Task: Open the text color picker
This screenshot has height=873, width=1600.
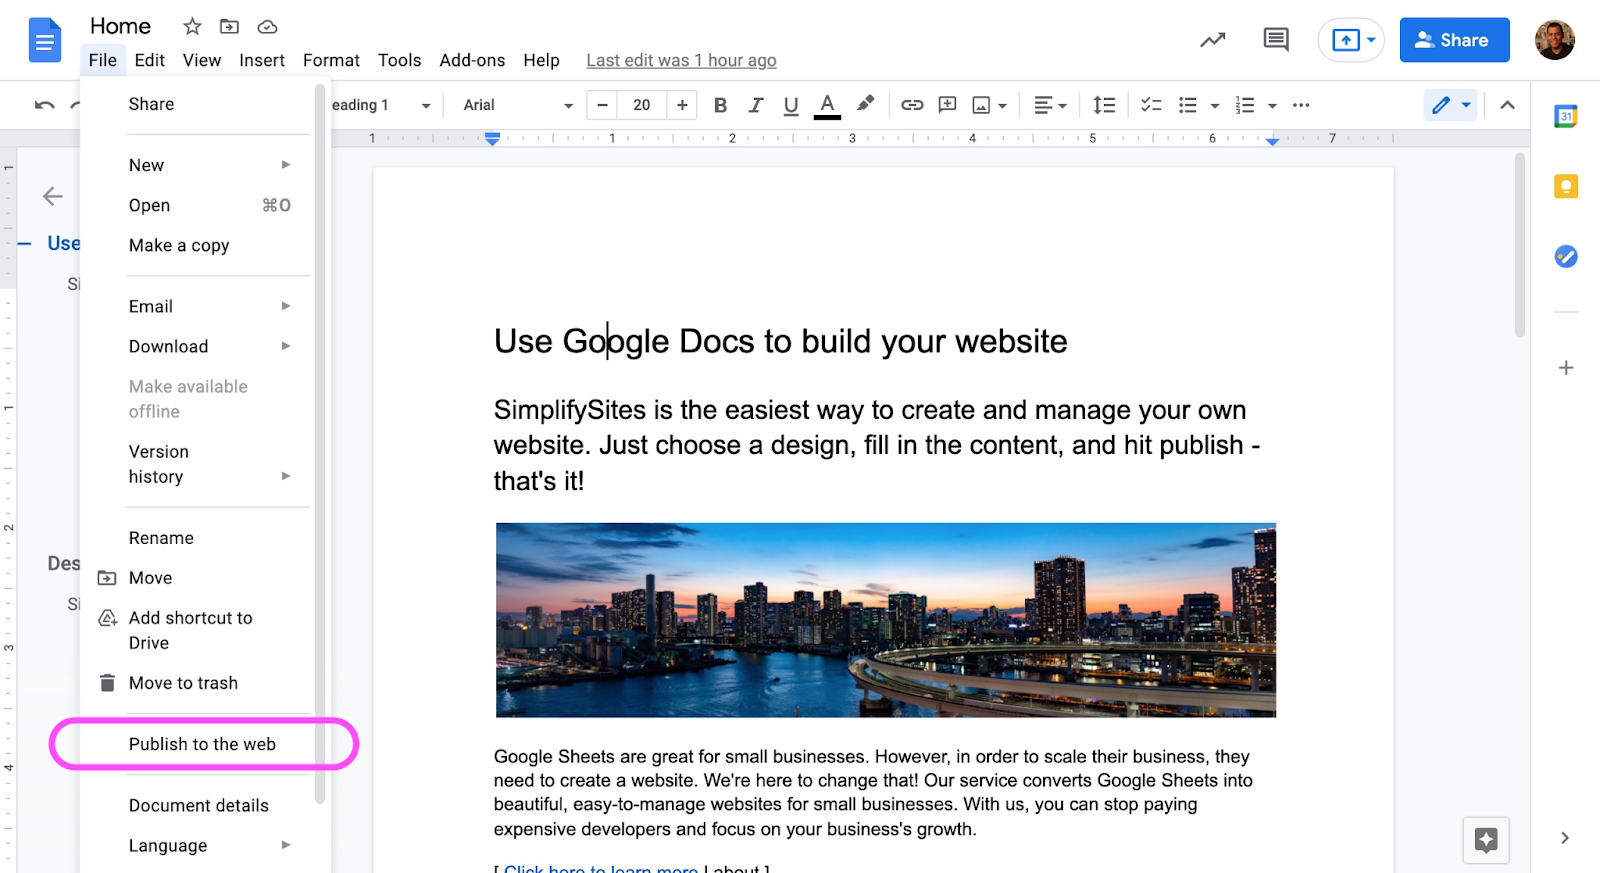Action: coord(827,105)
